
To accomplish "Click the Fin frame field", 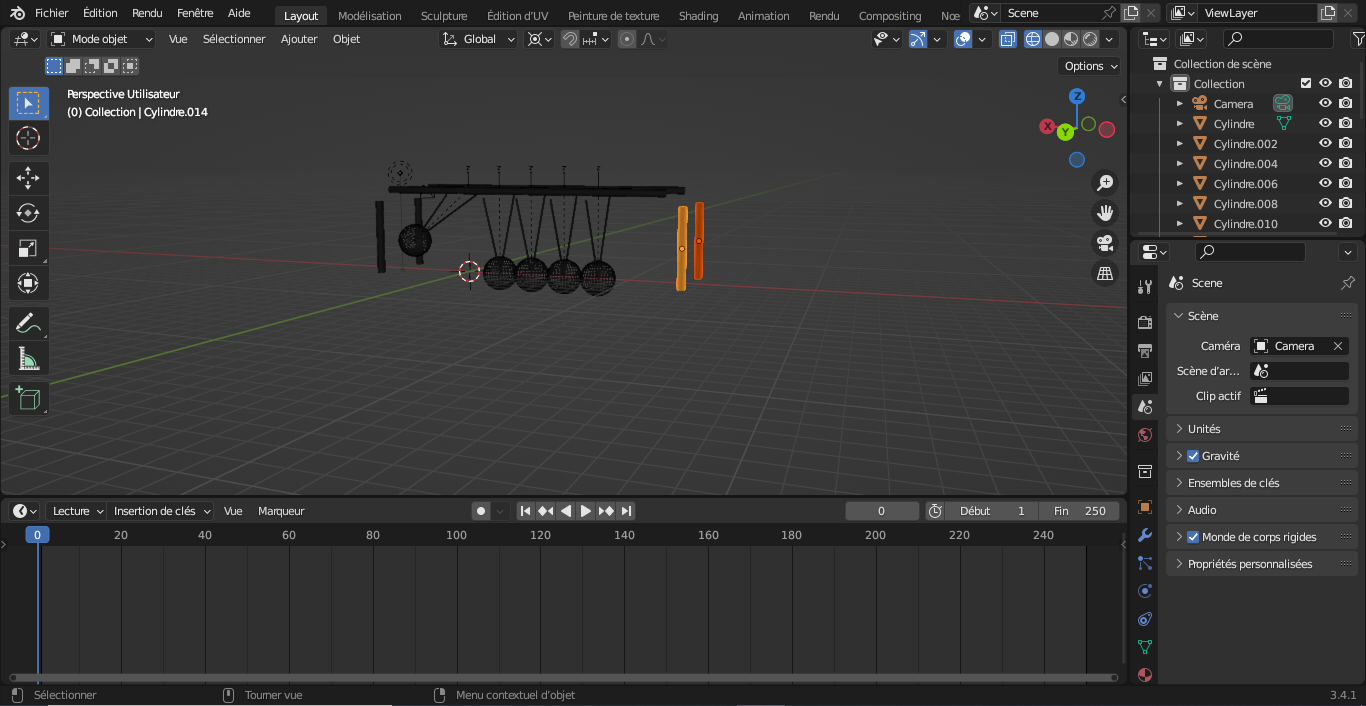I will 1081,511.
